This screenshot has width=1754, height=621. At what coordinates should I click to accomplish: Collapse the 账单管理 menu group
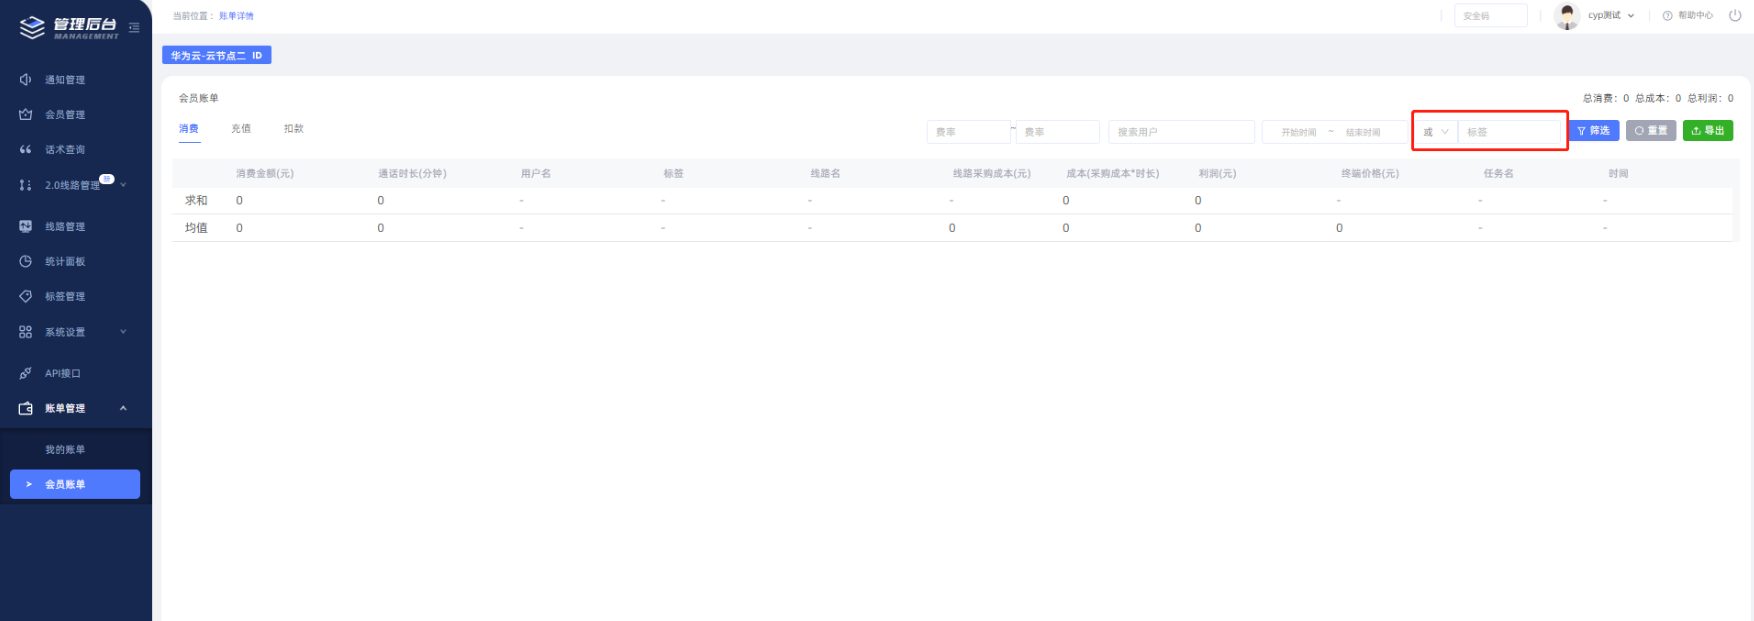point(123,408)
